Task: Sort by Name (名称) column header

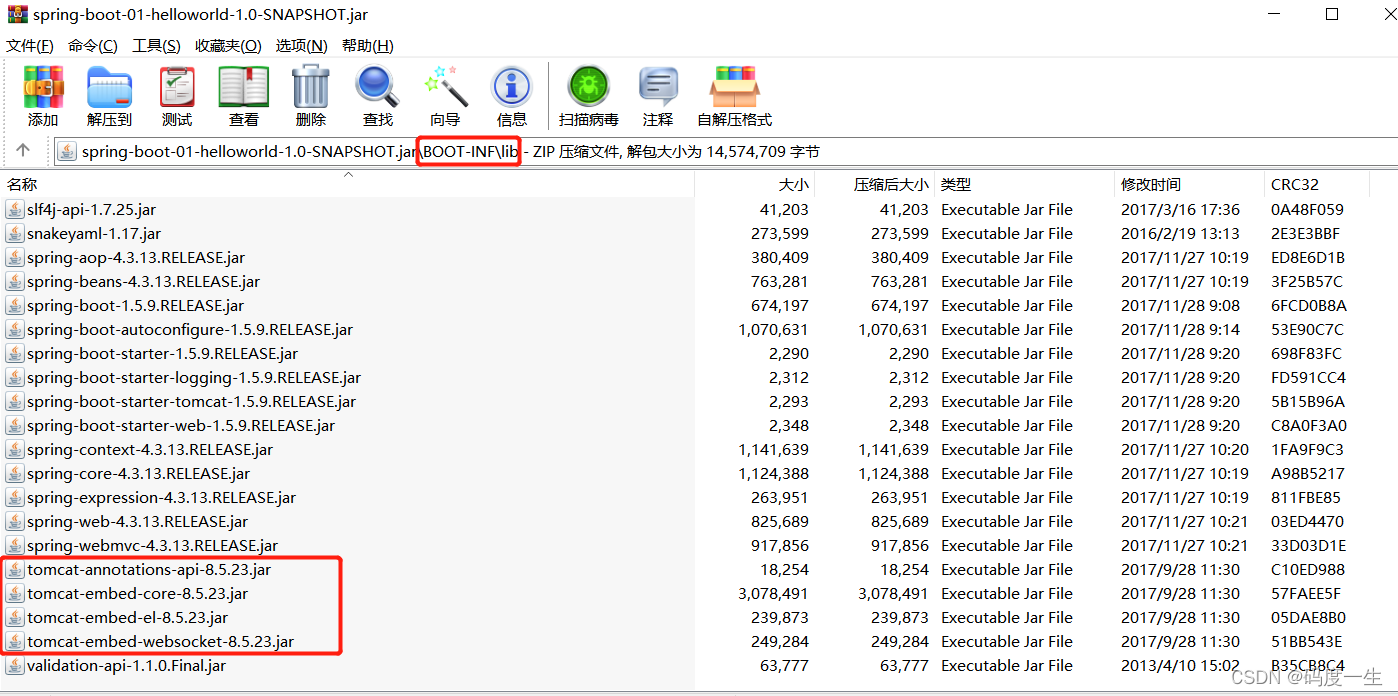Action: tap(22, 184)
